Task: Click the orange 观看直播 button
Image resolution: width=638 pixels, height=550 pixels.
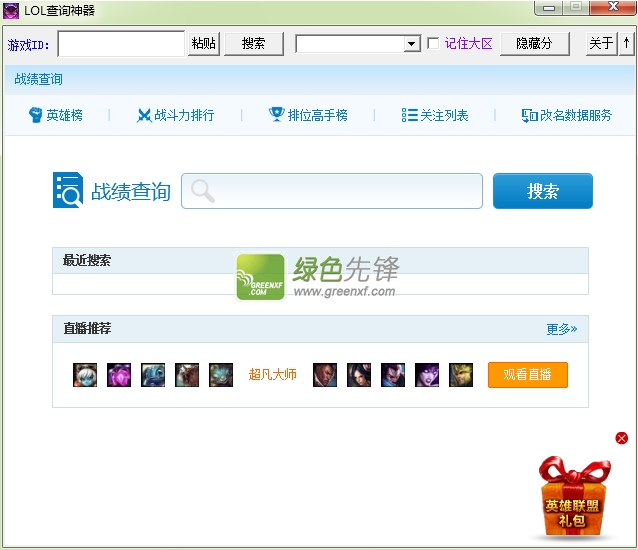Action: point(528,375)
